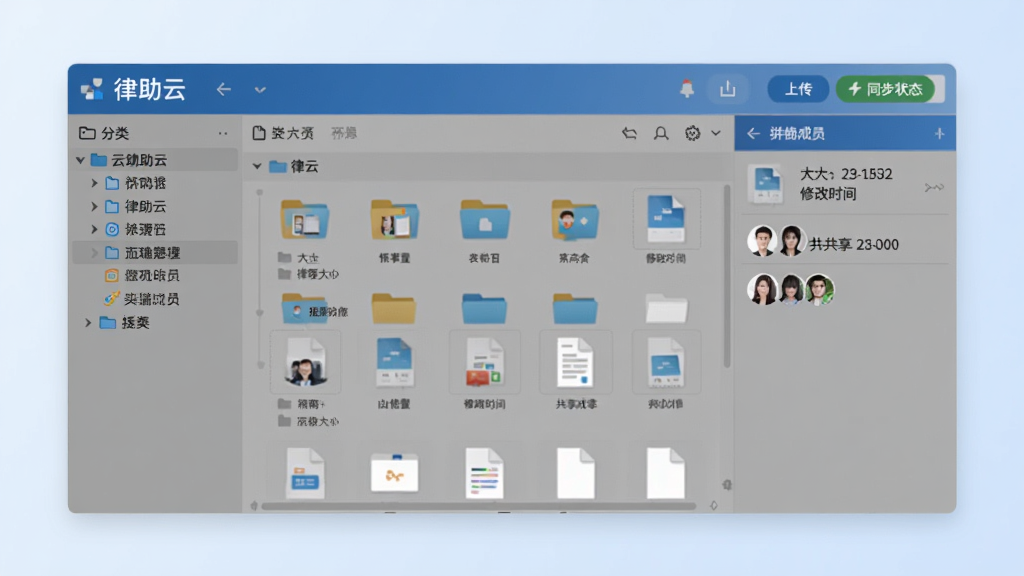1024x576 pixels.
Task: Click the folder icon beside 分类
Action: point(87,133)
